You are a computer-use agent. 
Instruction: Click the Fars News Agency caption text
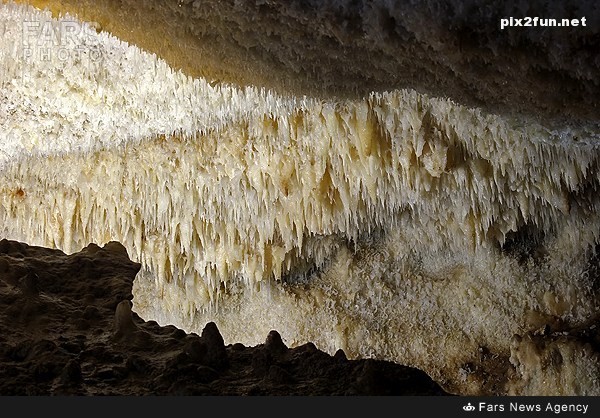click(533, 407)
